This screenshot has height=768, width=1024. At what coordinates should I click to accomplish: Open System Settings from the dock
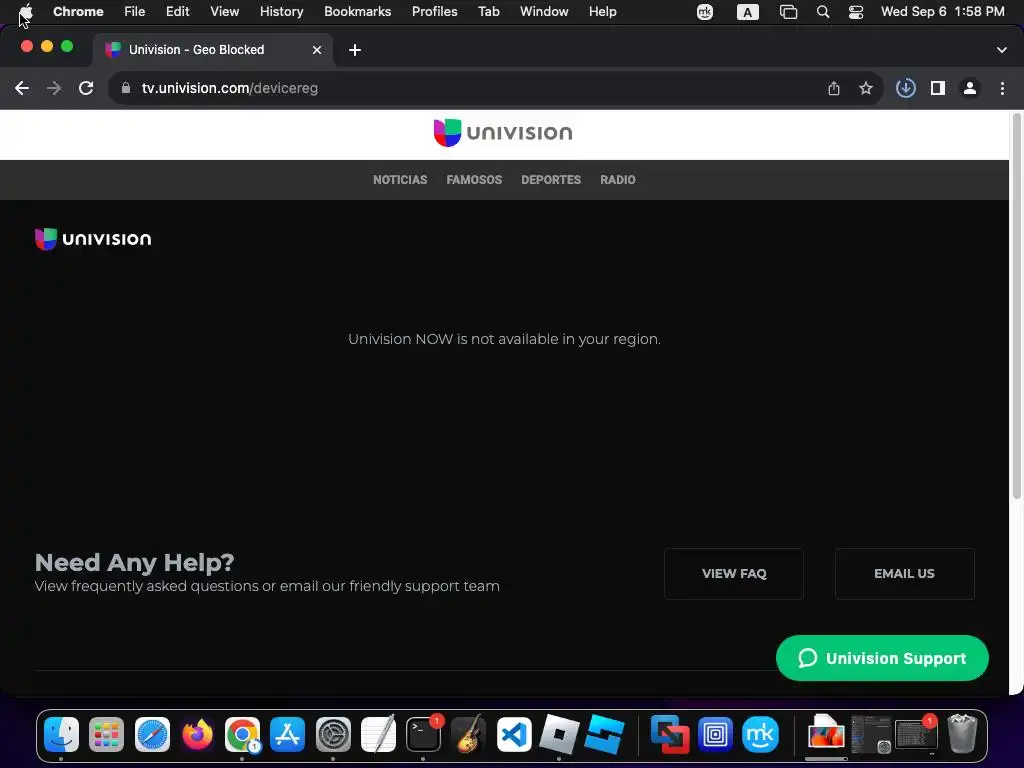pyautogui.click(x=333, y=734)
